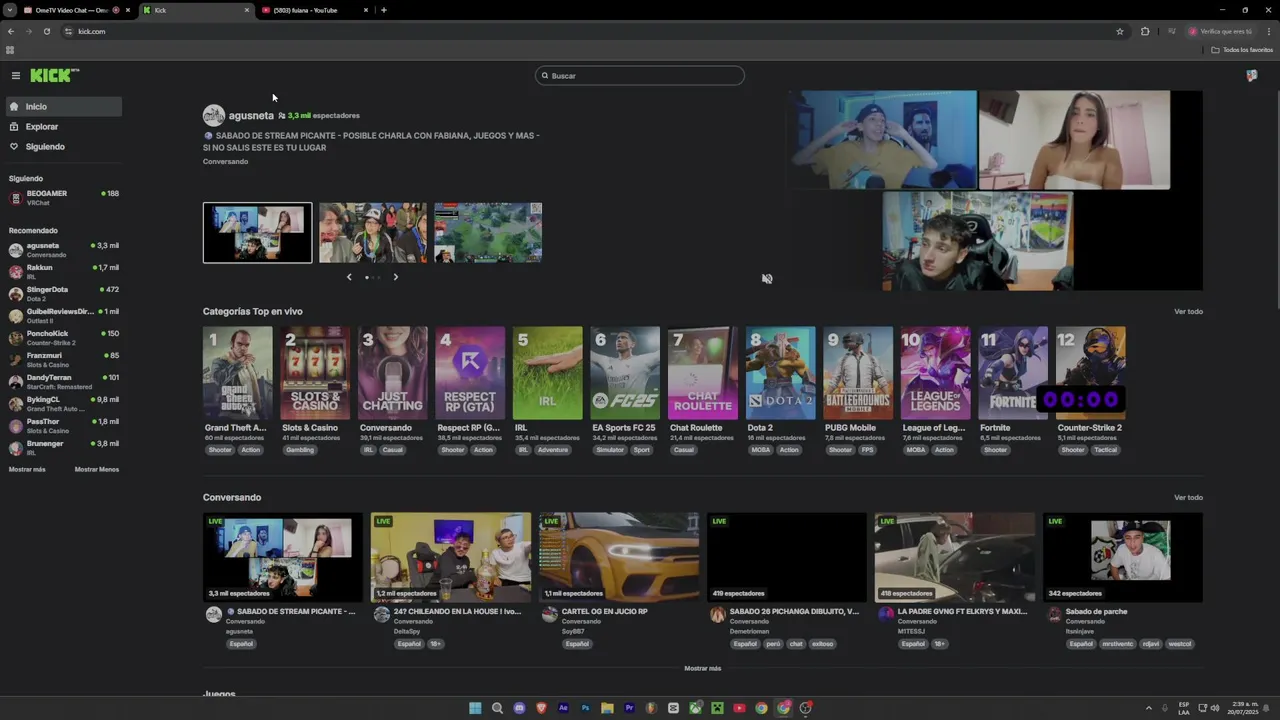Open the League of Legends category card
Viewport: 1280px width, 720px height.
pos(936,373)
